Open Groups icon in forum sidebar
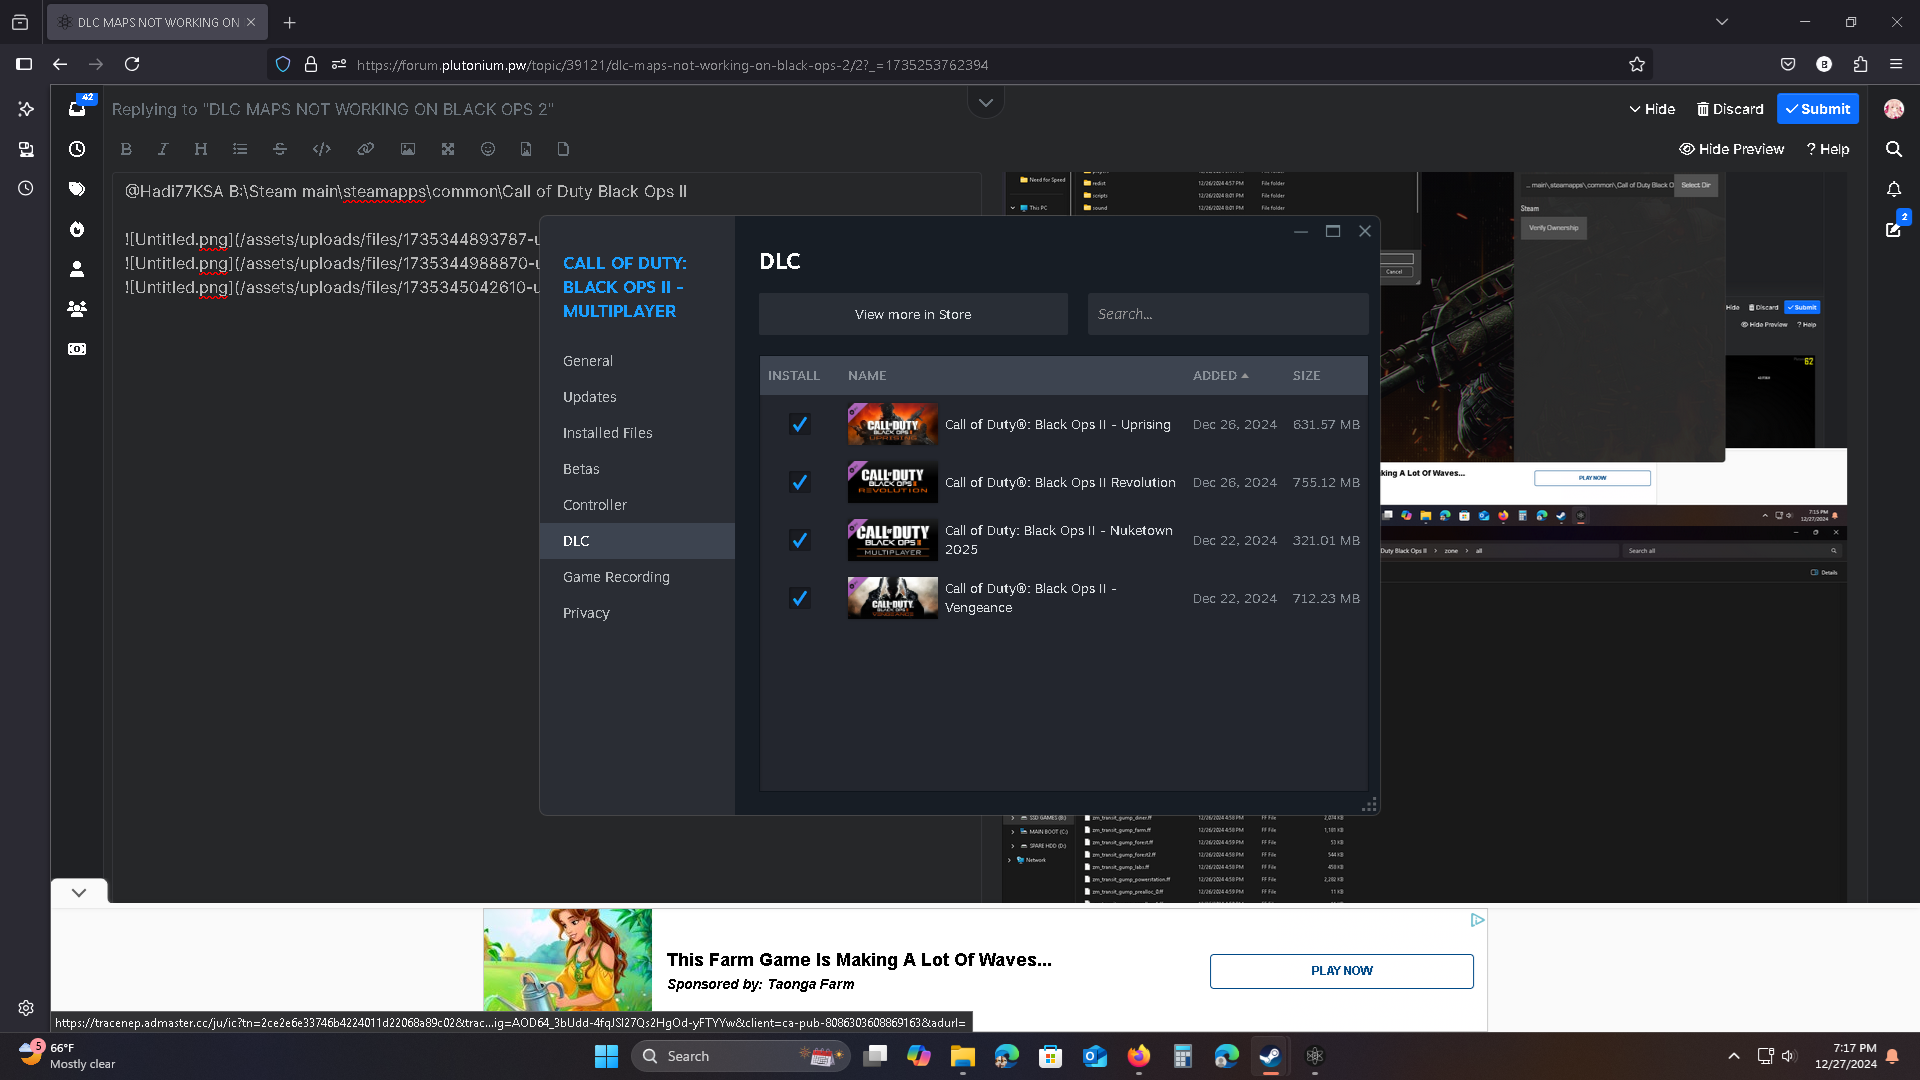The width and height of the screenshot is (1920, 1080). point(77,309)
